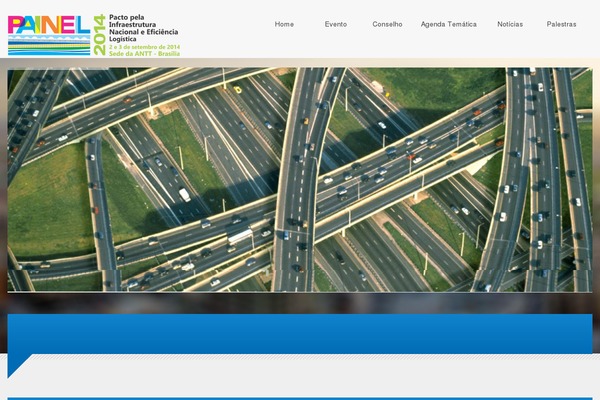Viewport: 600px width, 400px height.
Task: Open Agenda Temática from the menu
Action: click(448, 24)
